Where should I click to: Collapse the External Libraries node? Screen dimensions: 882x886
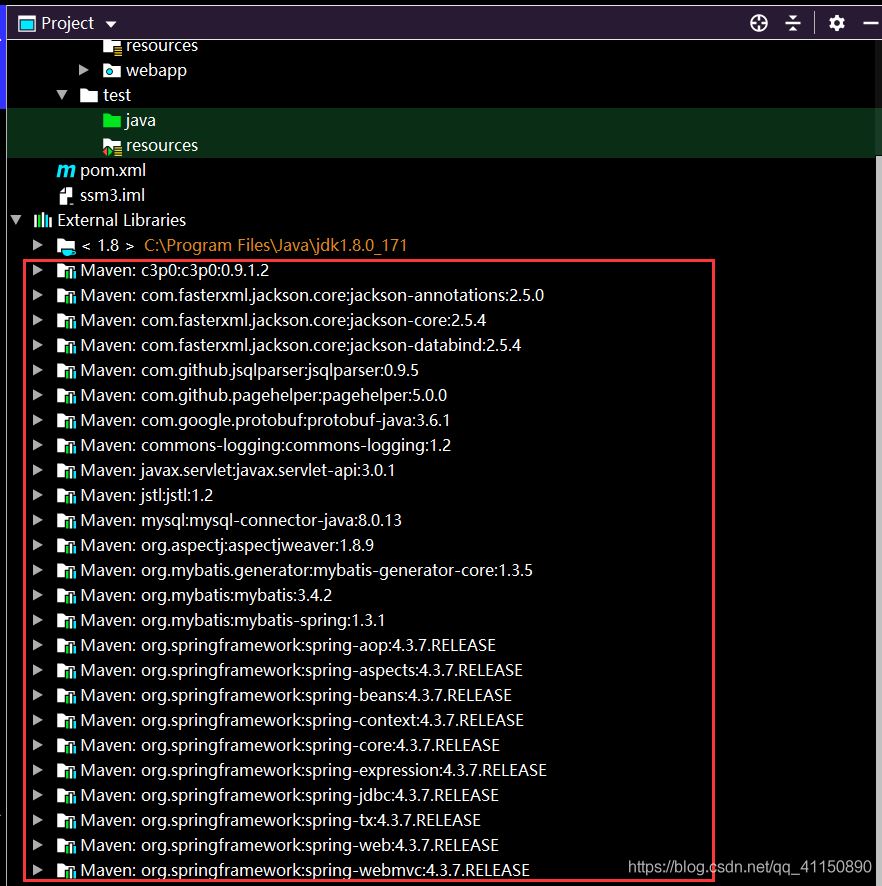point(15,220)
